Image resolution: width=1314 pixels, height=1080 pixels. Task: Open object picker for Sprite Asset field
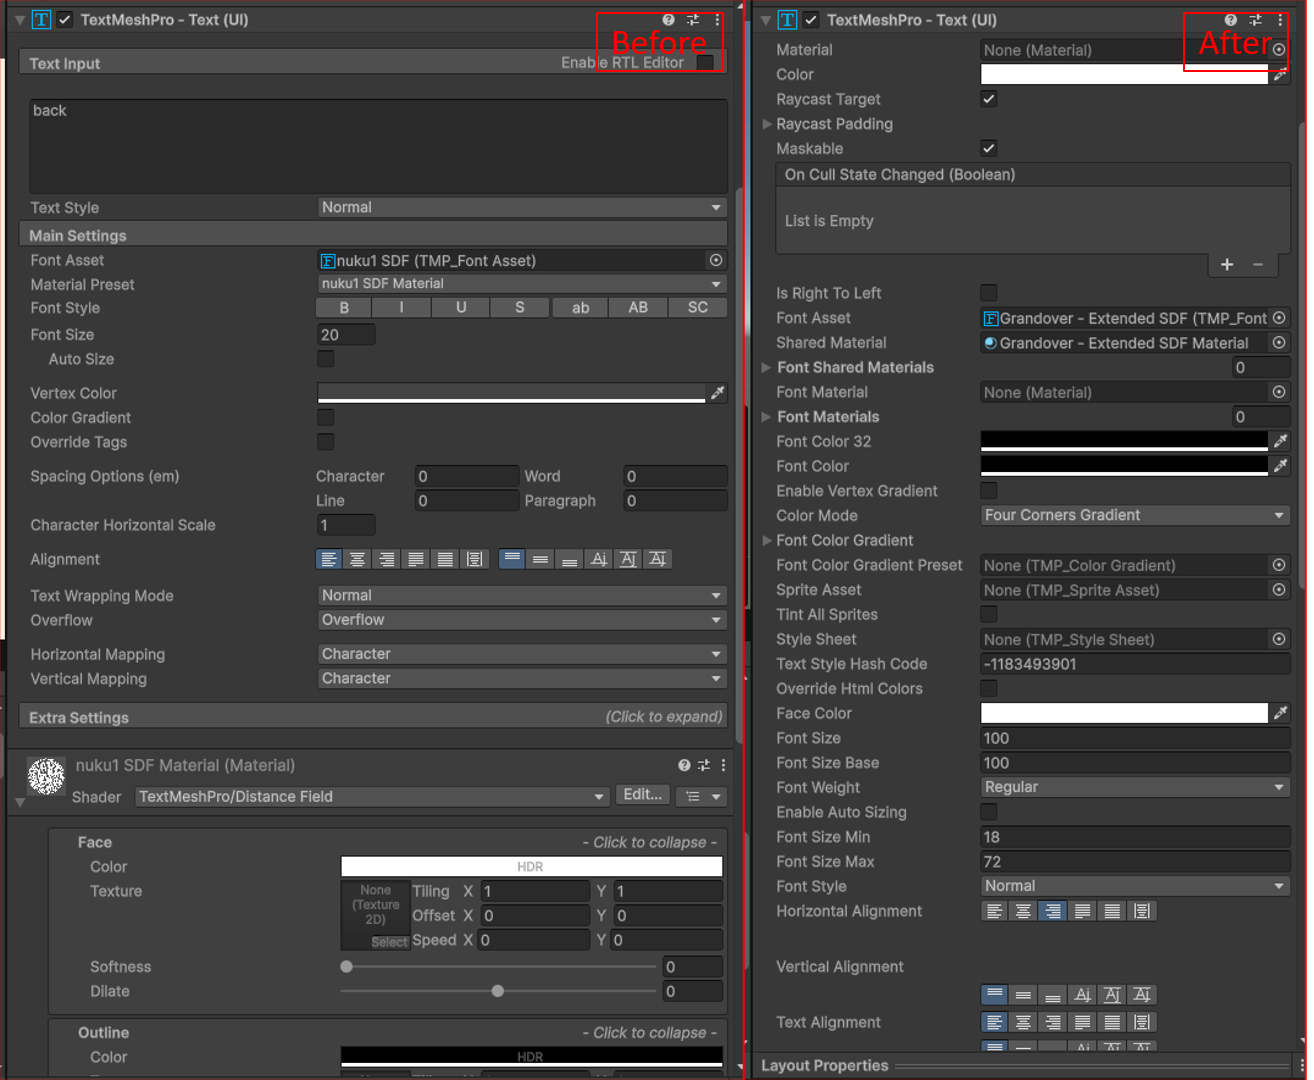coord(1279,590)
